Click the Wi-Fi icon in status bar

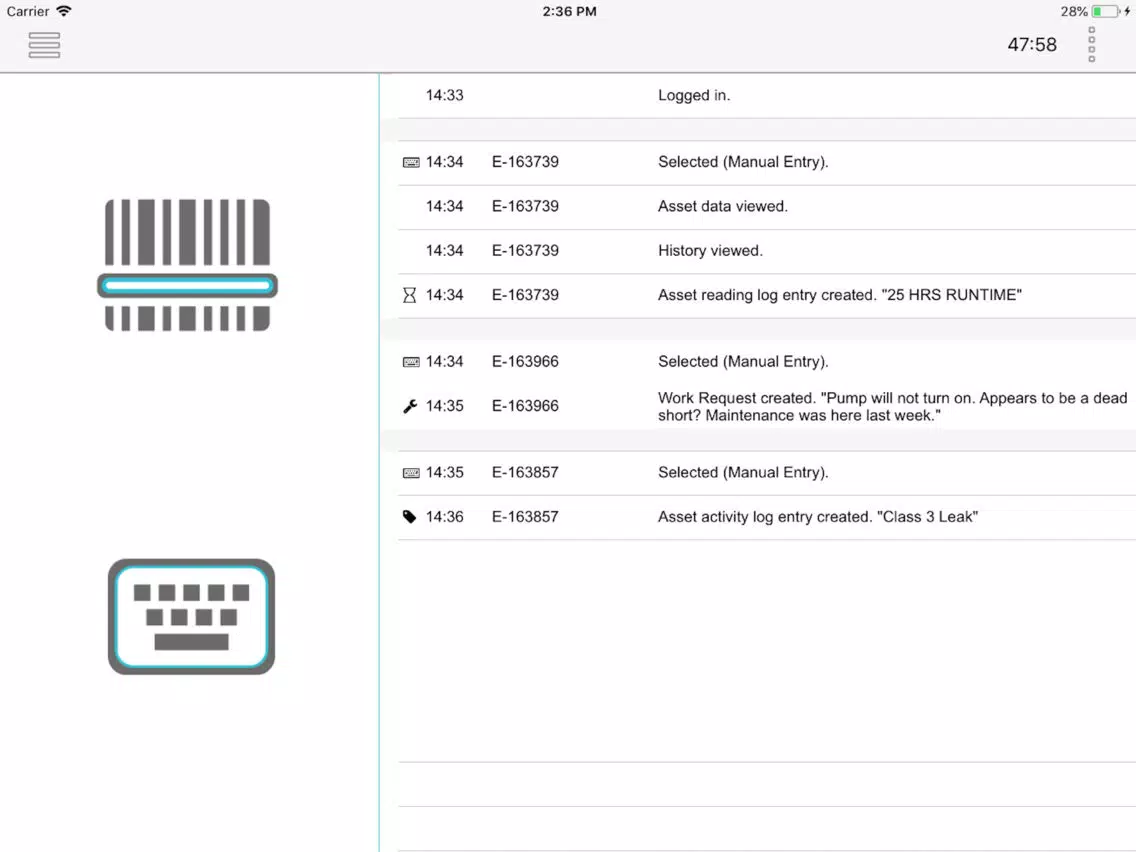(x=64, y=11)
